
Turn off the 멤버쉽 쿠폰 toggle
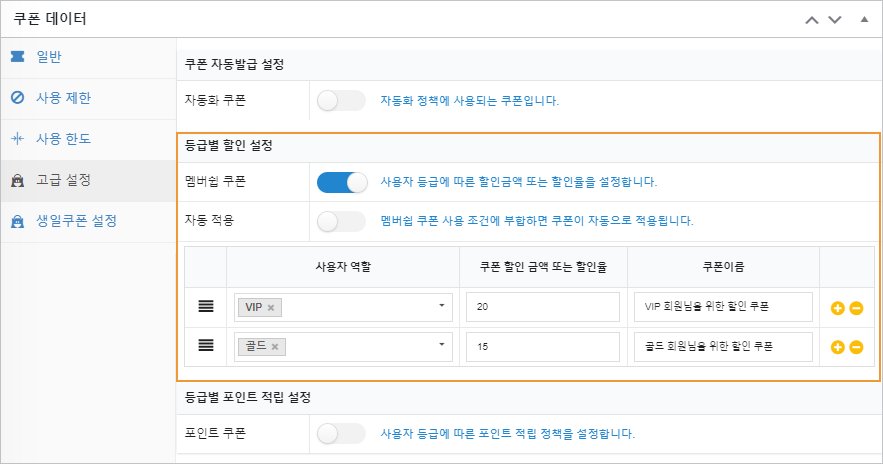(x=341, y=182)
